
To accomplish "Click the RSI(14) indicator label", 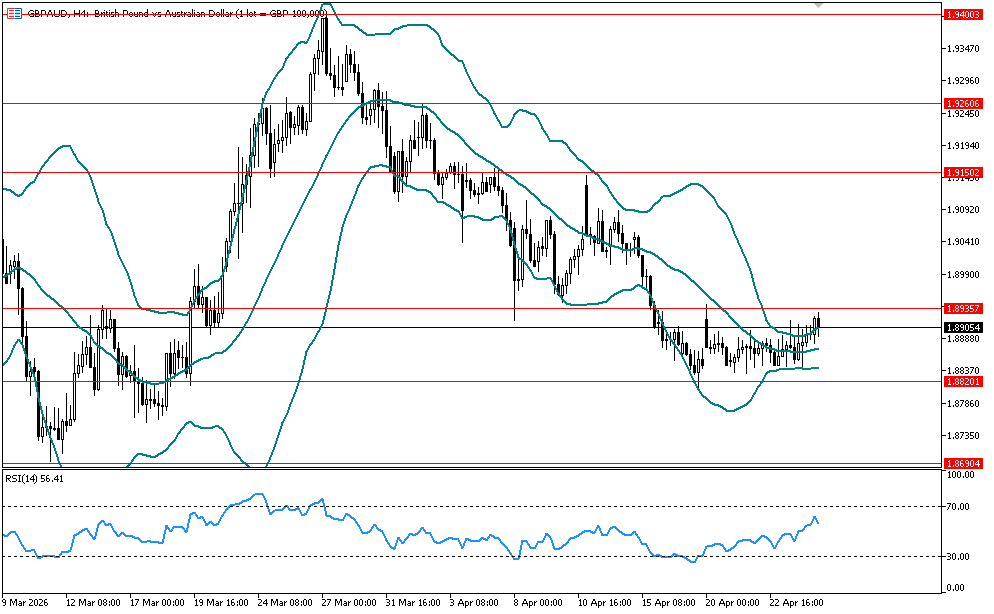I will pos(35,479).
